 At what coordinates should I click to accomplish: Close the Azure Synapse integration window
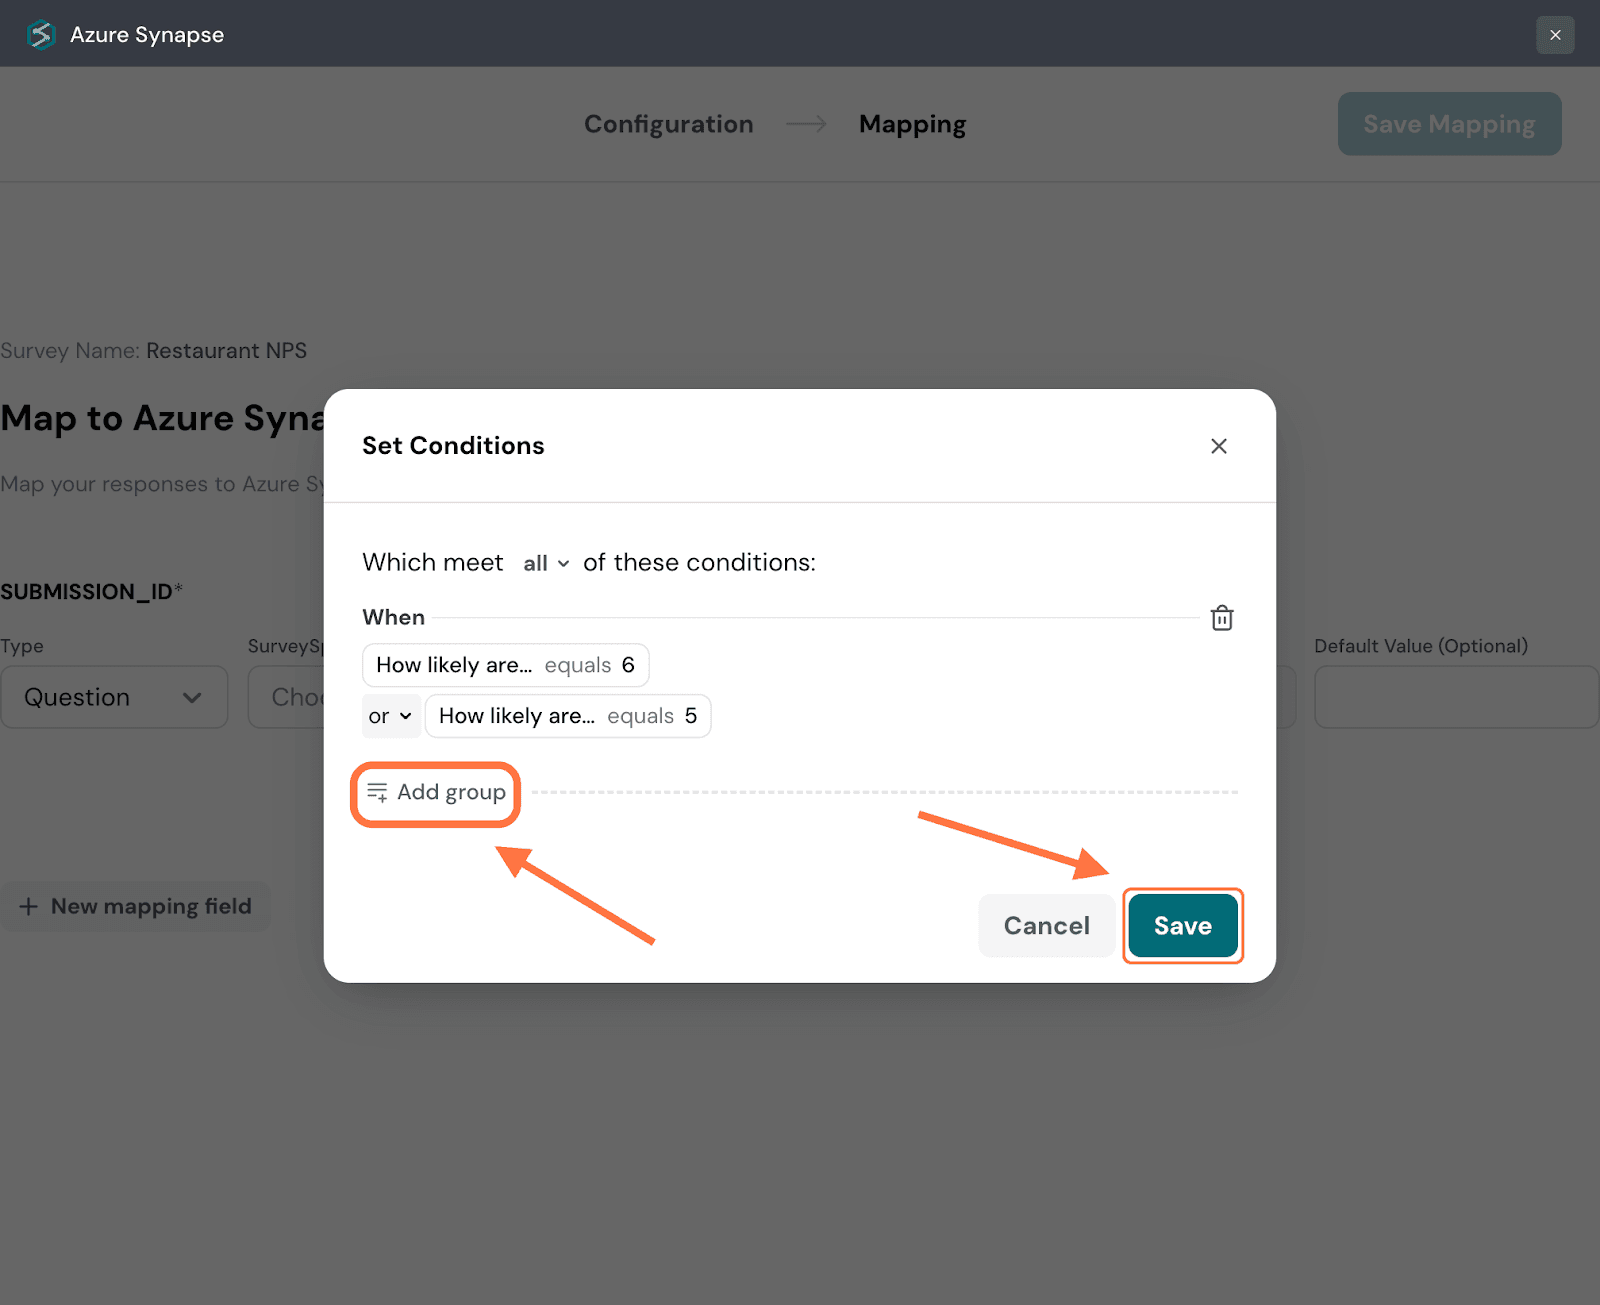(1554, 35)
